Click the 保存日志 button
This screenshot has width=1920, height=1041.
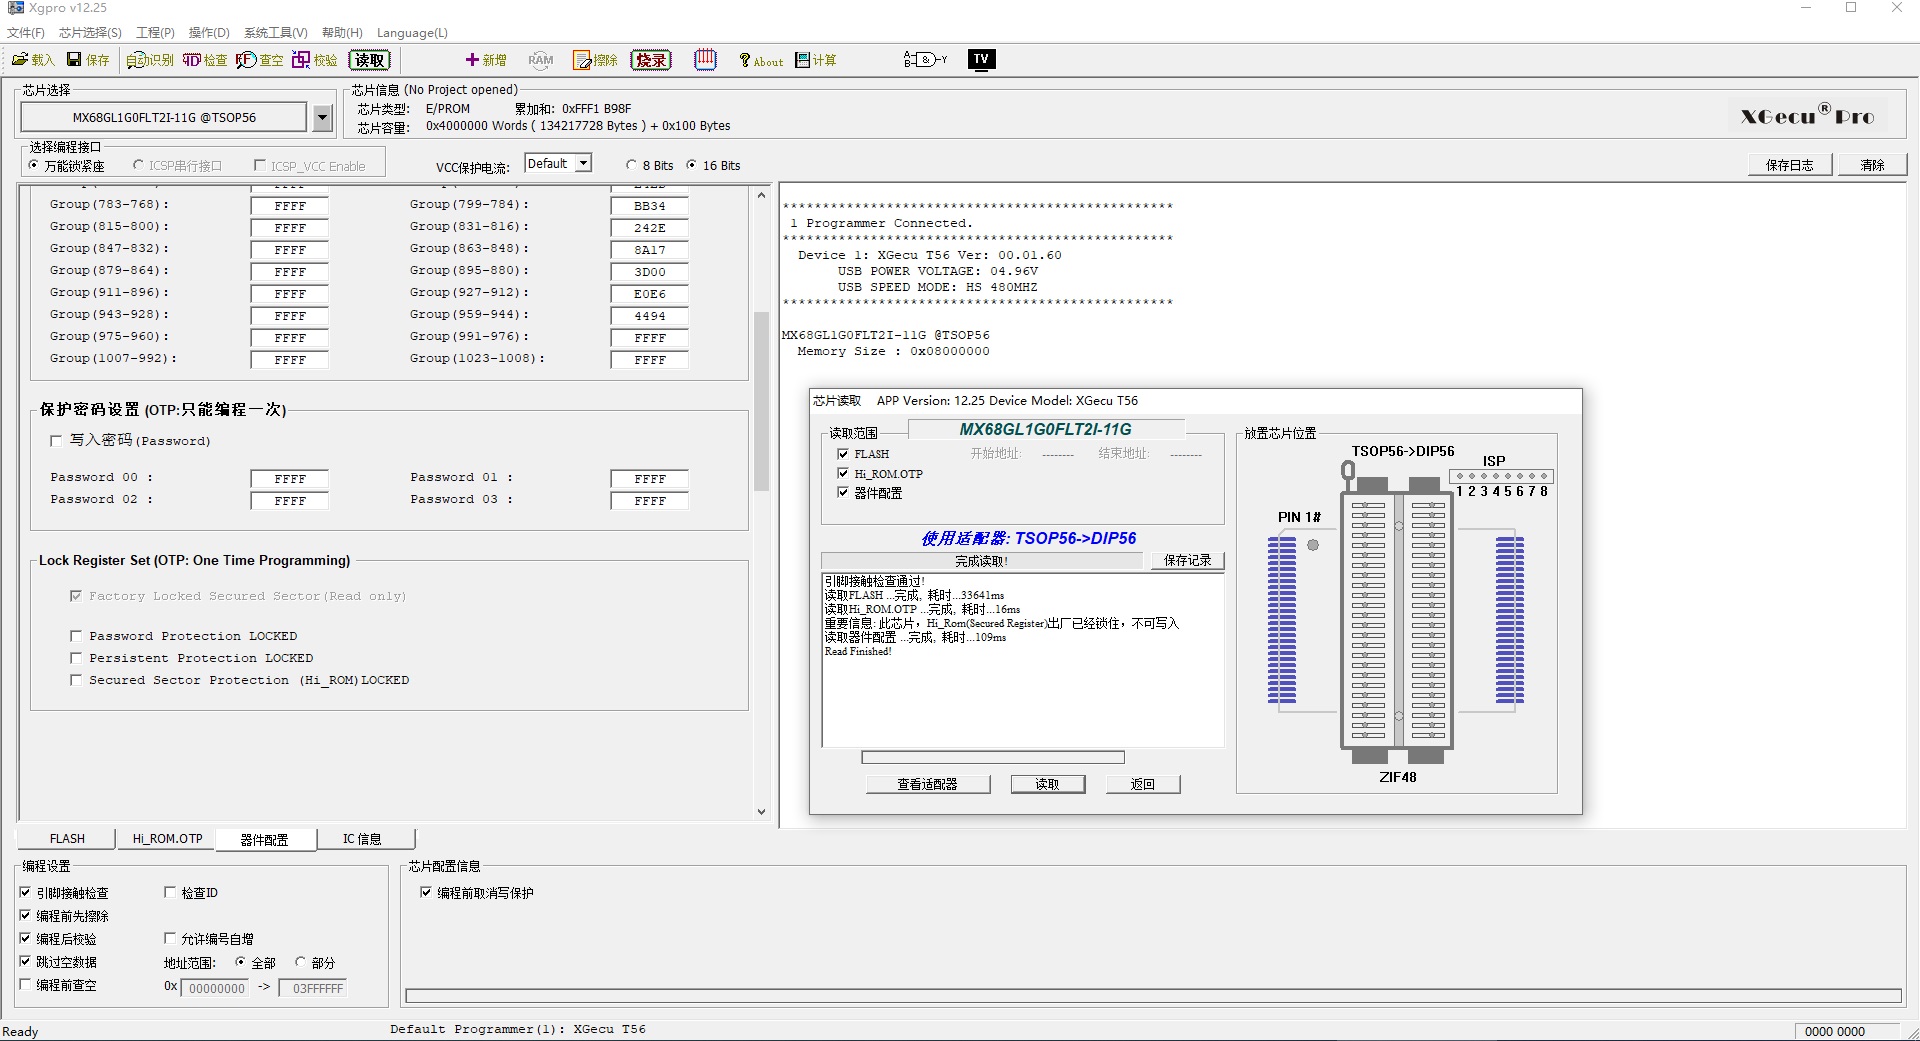click(1789, 165)
